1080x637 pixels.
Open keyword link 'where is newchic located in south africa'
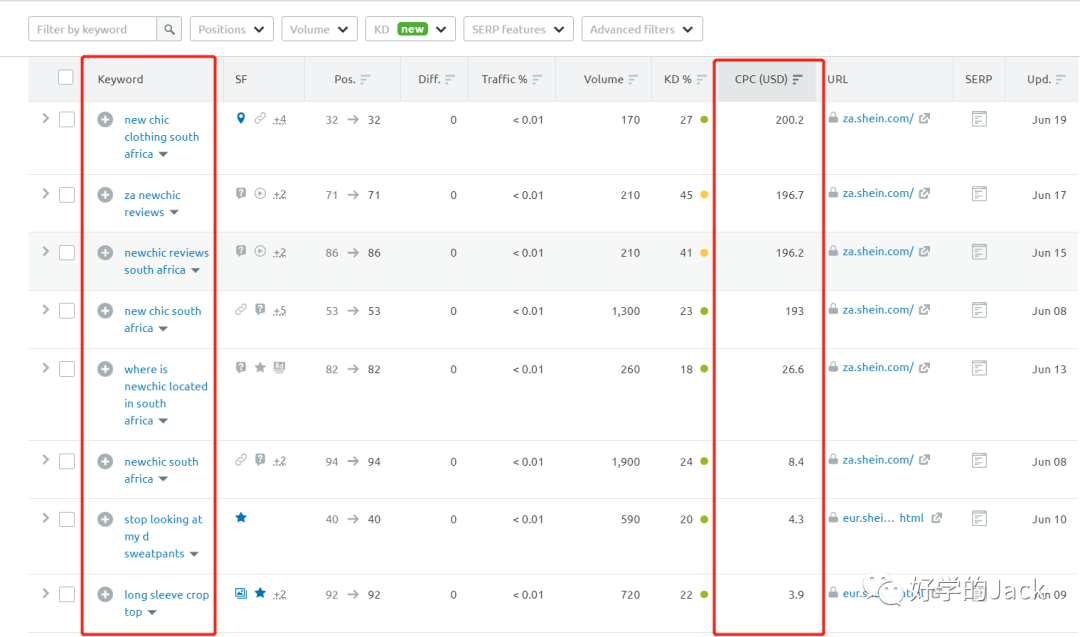click(165, 395)
